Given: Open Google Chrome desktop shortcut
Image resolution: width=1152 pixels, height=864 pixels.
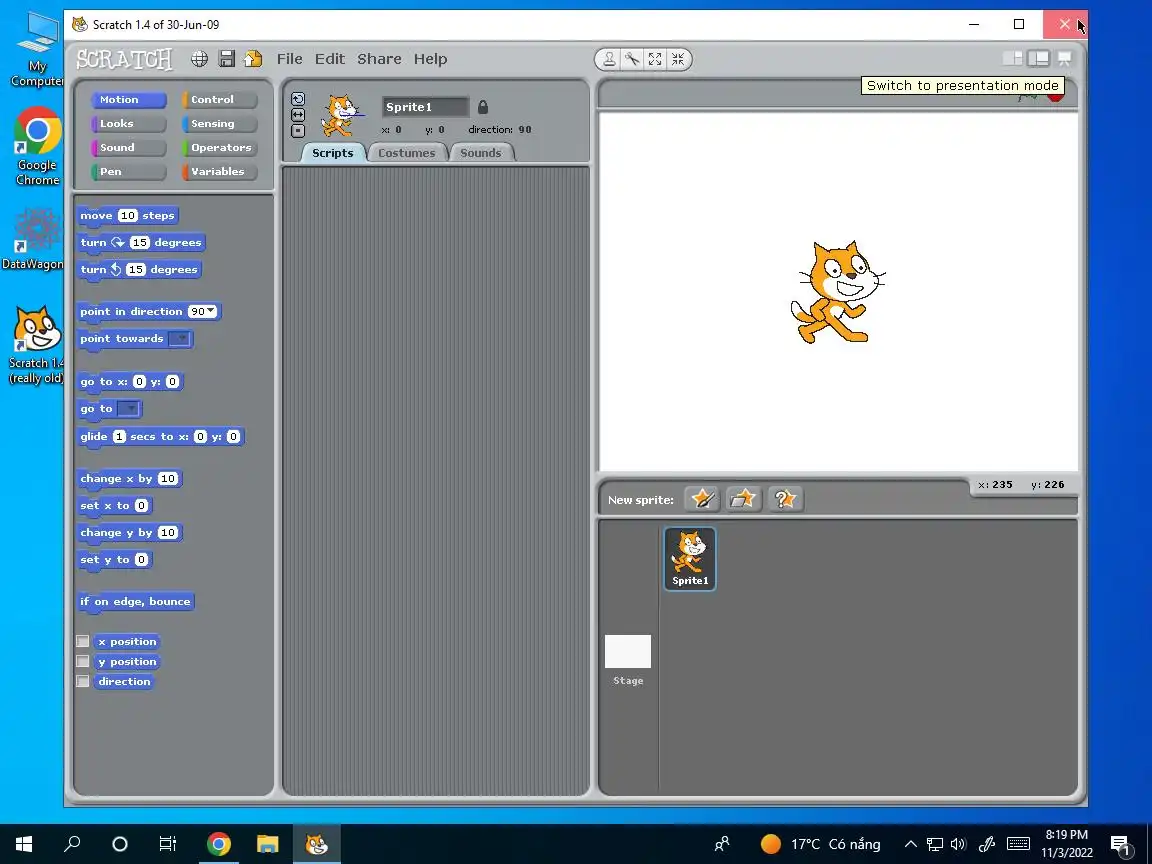Looking at the screenshot, I should [x=37, y=146].
